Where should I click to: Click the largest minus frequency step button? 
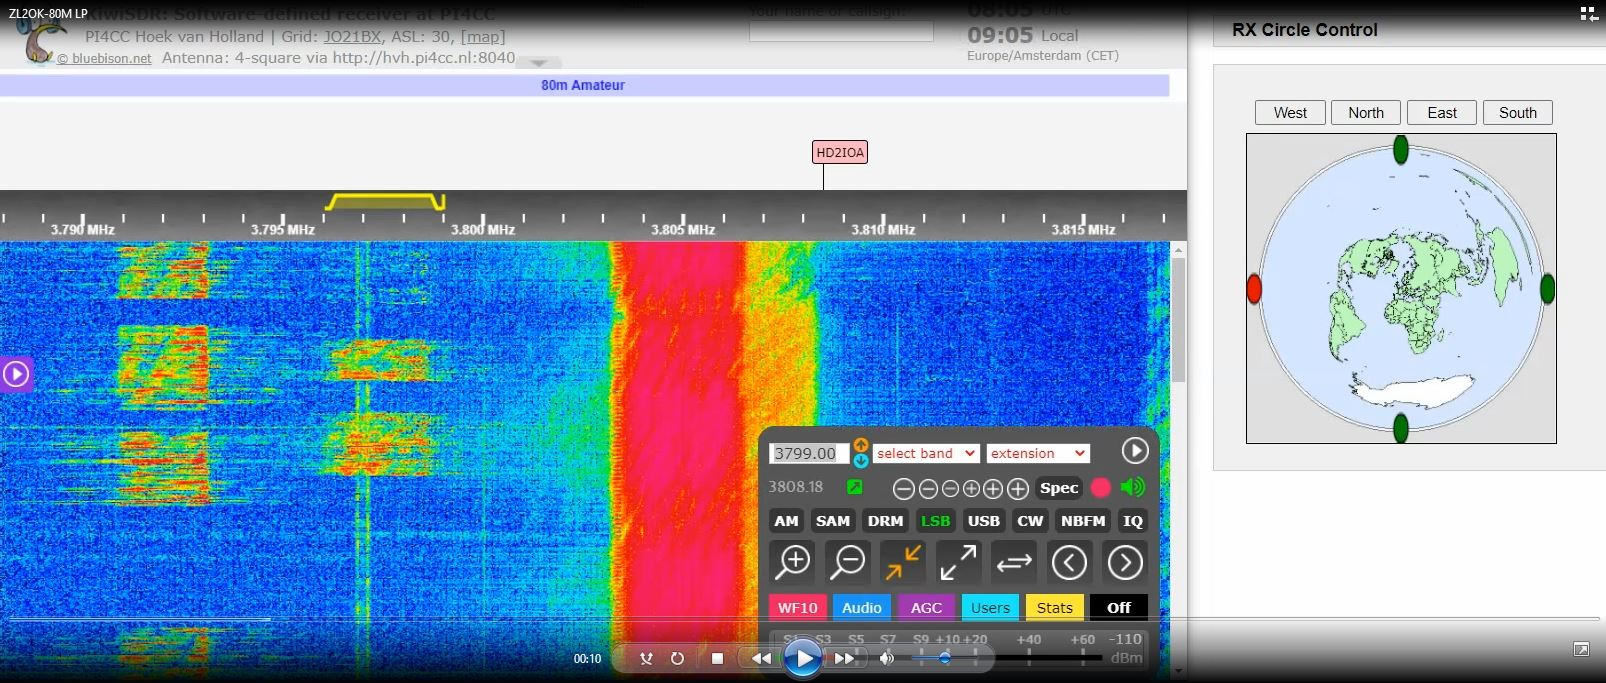click(903, 489)
